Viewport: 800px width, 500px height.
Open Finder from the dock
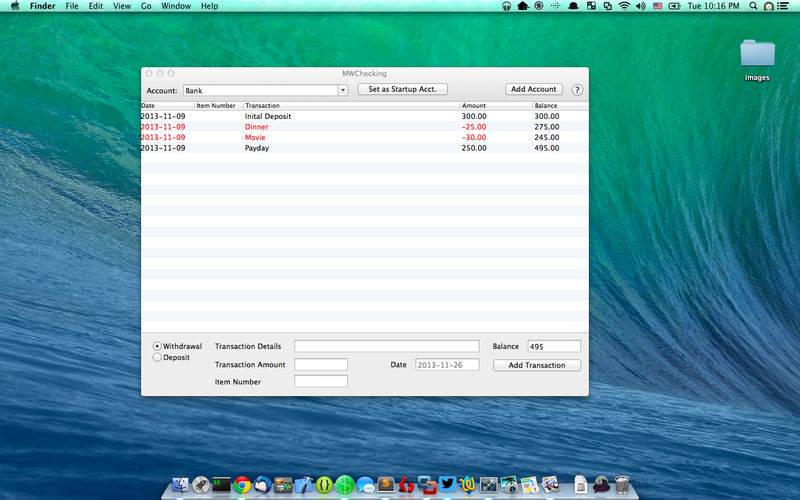coord(180,485)
